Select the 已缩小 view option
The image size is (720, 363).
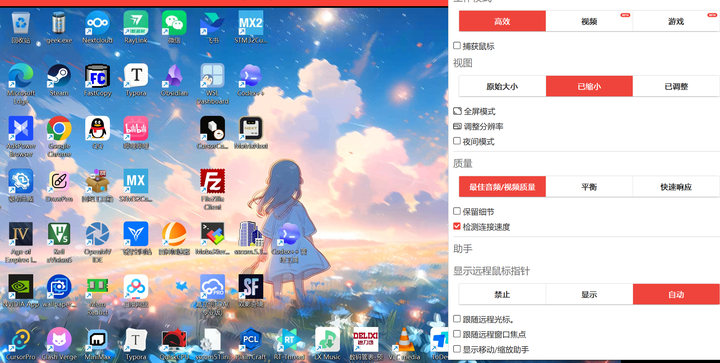click(x=589, y=86)
